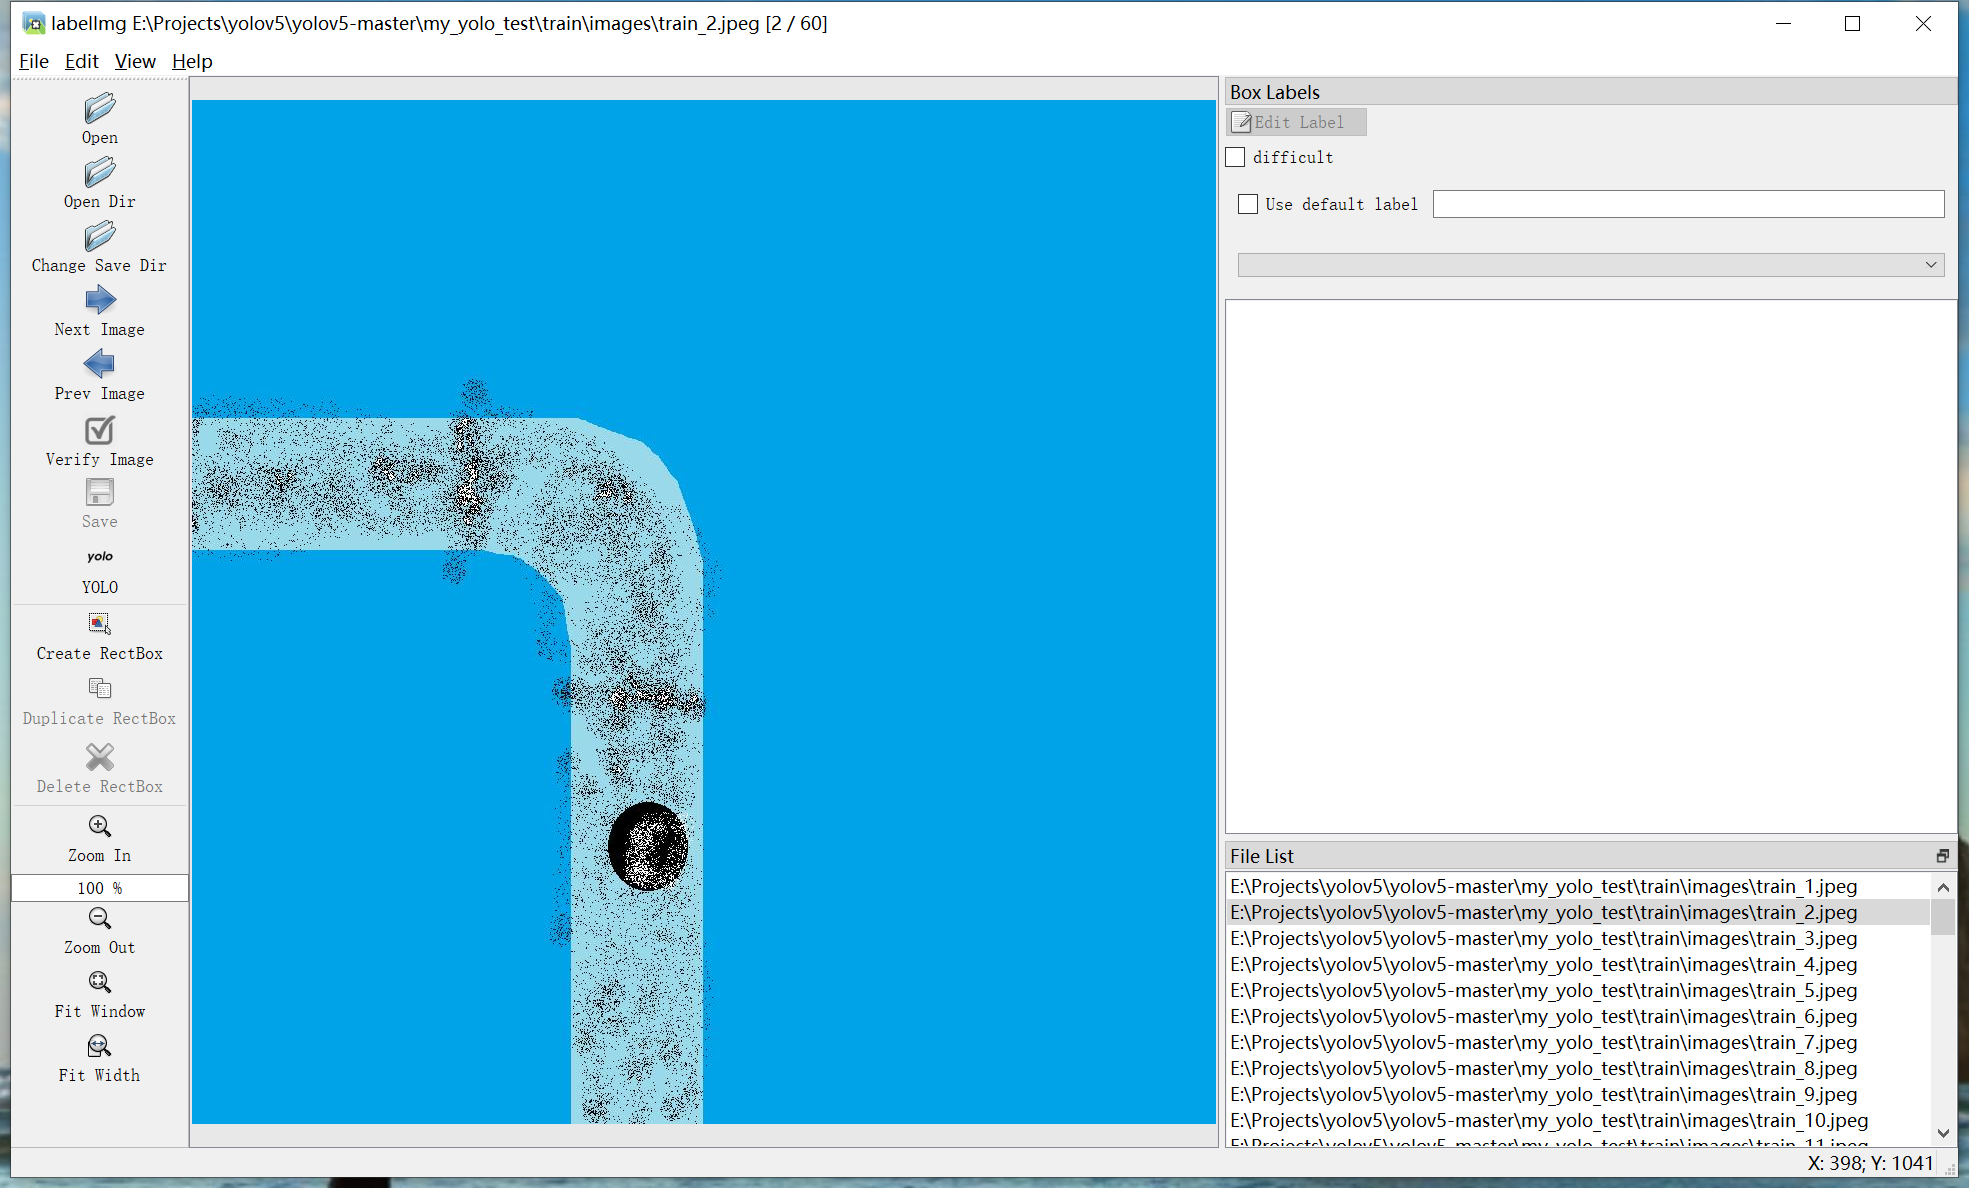Image resolution: width=1969 pixels, height=1188 pixels.
Task: Click File List scrollbar down arrow
Action: tap(1943, 1133)
